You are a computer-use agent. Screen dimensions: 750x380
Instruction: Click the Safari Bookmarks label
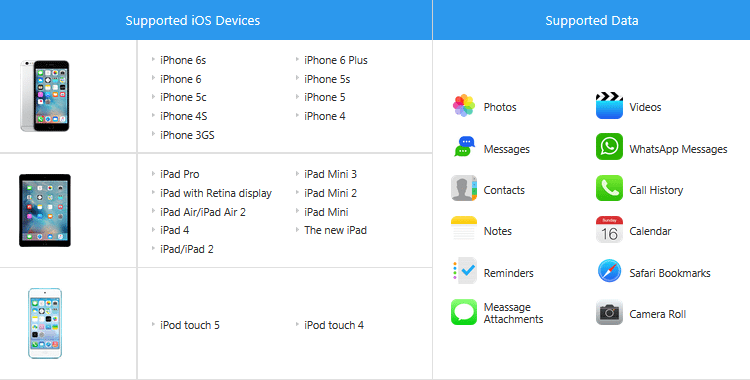pyautogui.click(x=670, y=273)
